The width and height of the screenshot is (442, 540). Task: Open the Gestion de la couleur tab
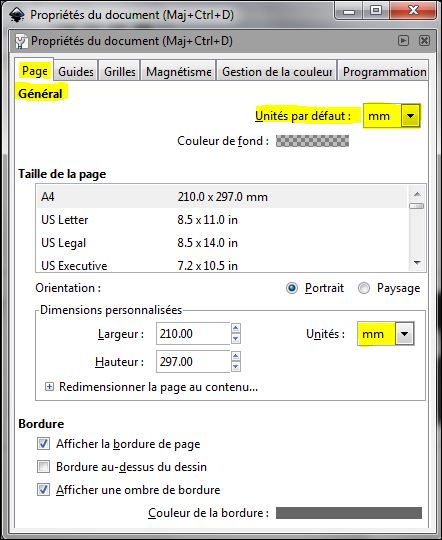[x=277, y=72]
